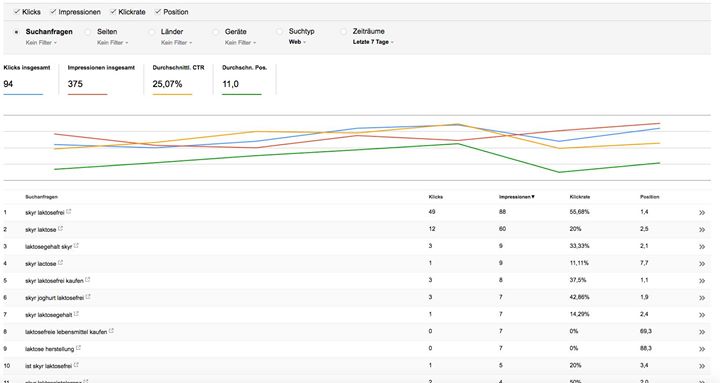Open the skyr laktosefrei kaufen query
Image resolution: width=720 pixels, height=383 pixels.
point(54,281)
